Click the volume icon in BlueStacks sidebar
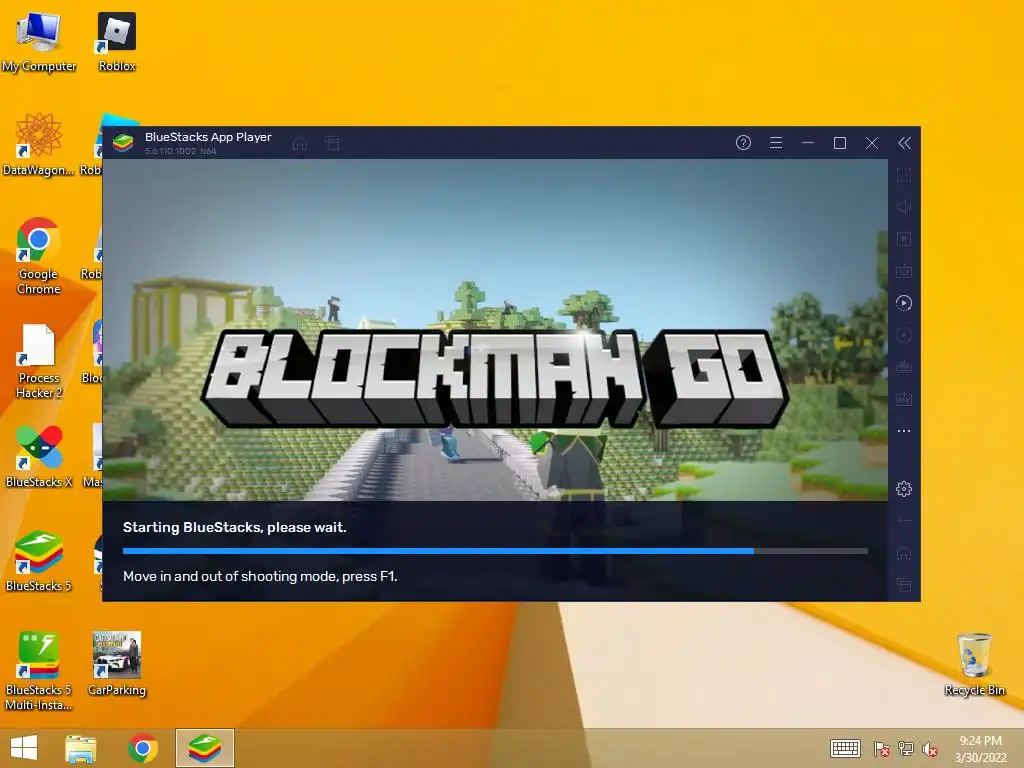 [x=904, y=207]
